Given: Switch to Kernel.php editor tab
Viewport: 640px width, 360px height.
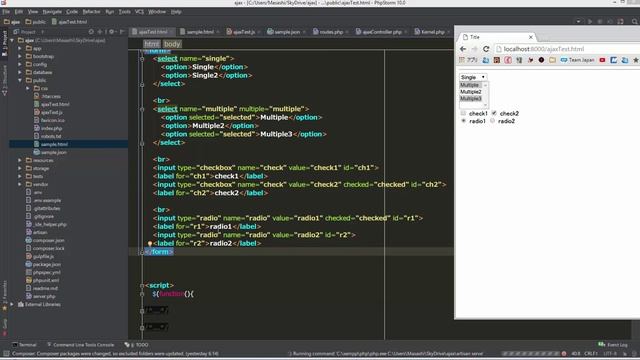Looking at the screenshot, I should pos(432,32).
